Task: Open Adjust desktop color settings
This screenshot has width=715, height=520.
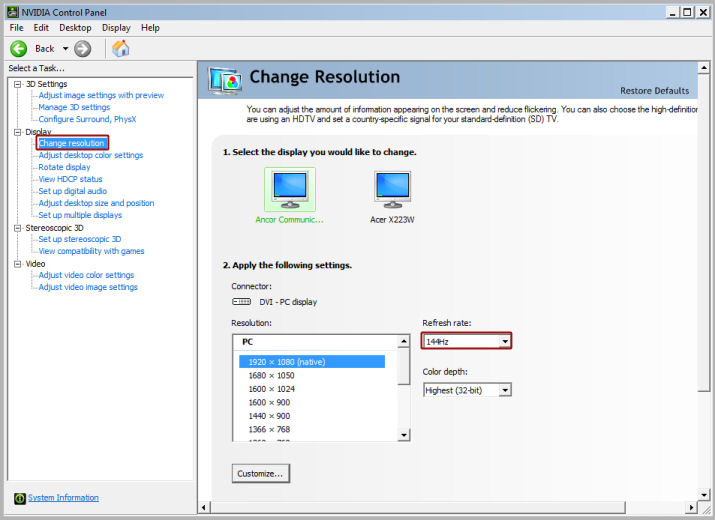Action: pos(91,155)
